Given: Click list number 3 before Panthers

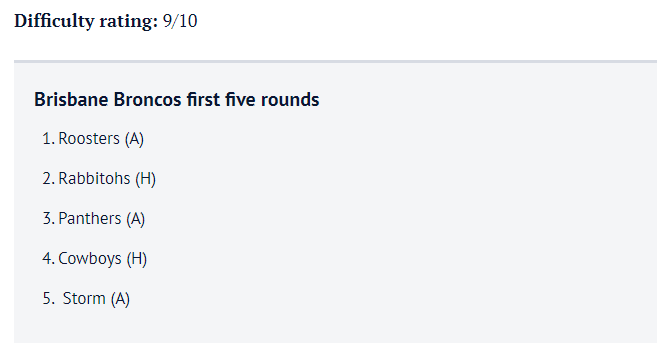Looking at the screenshot, I should coord(49,219).
